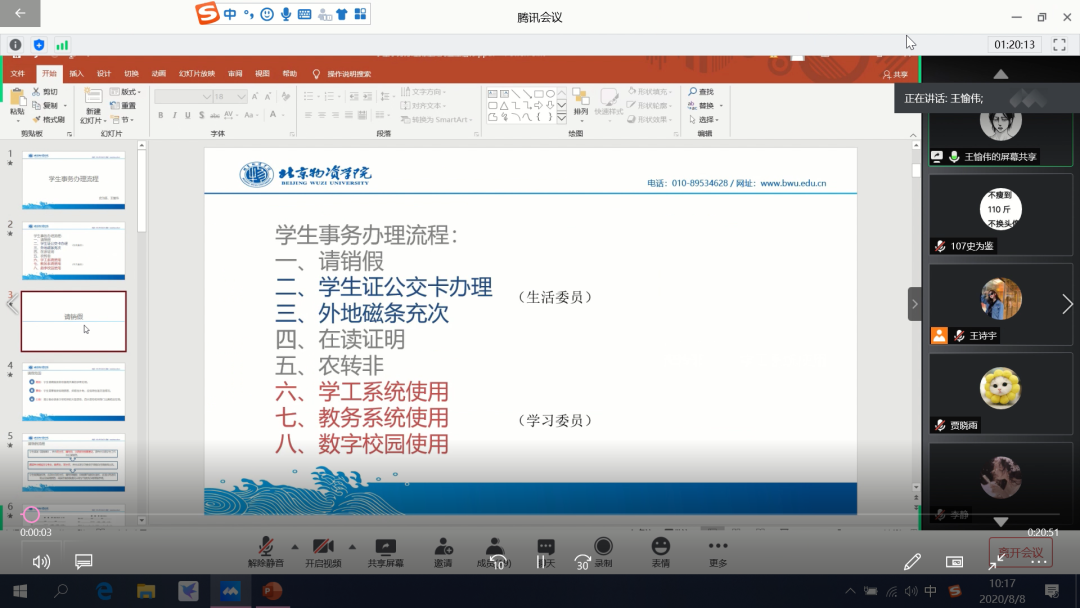Click the blue security shield icon
1080x608 pixels.
[39, 45]
